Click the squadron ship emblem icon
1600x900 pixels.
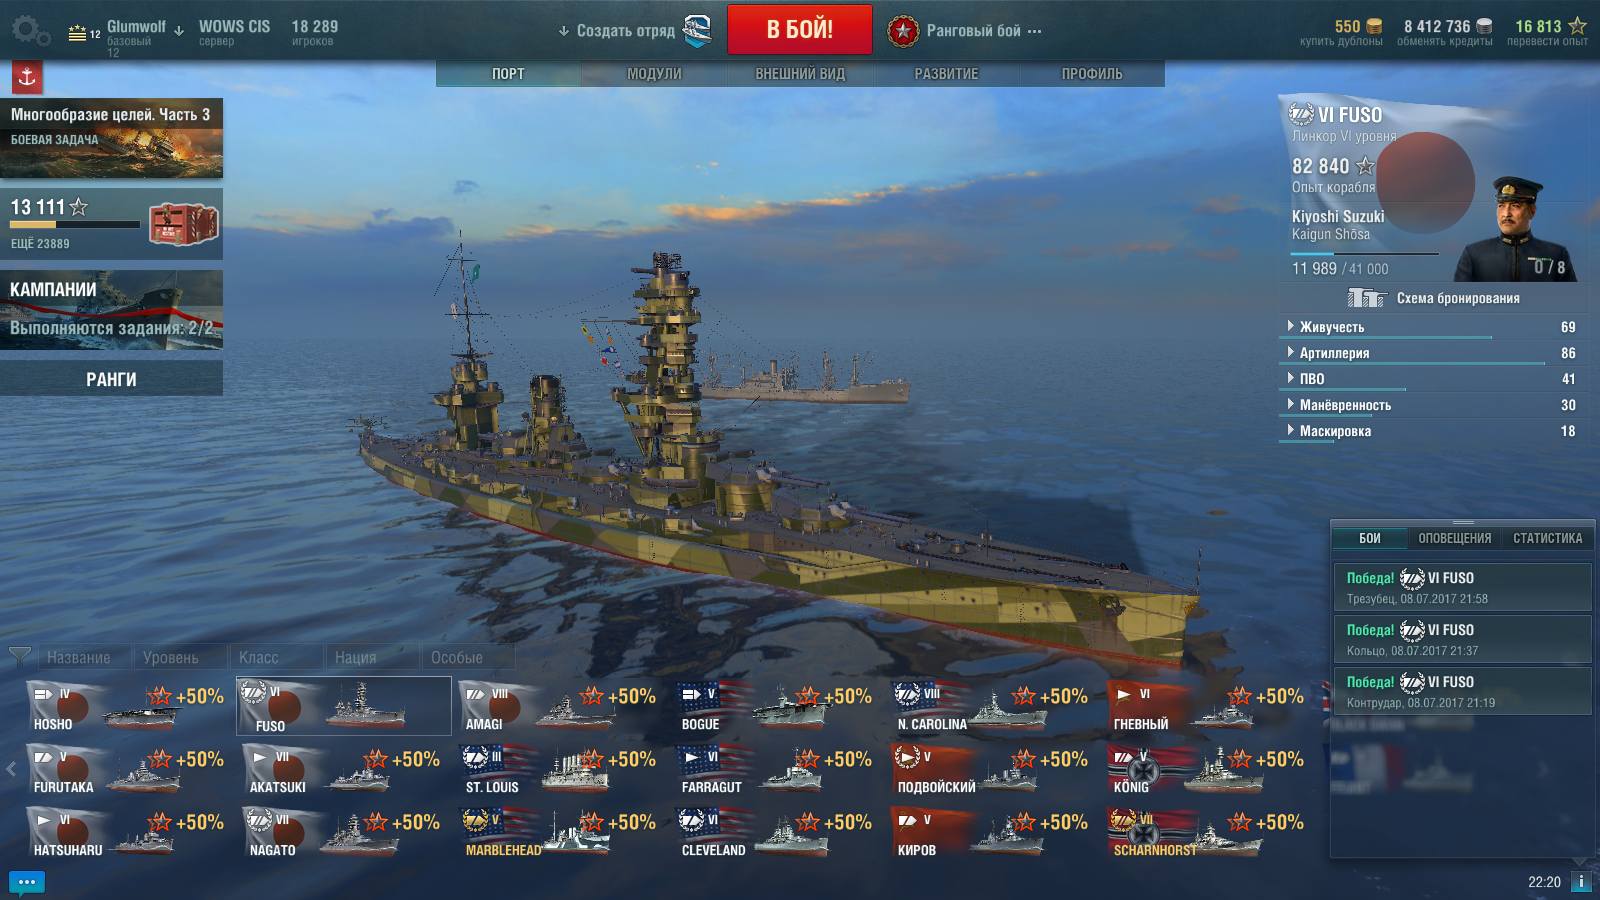coord(697,30)
